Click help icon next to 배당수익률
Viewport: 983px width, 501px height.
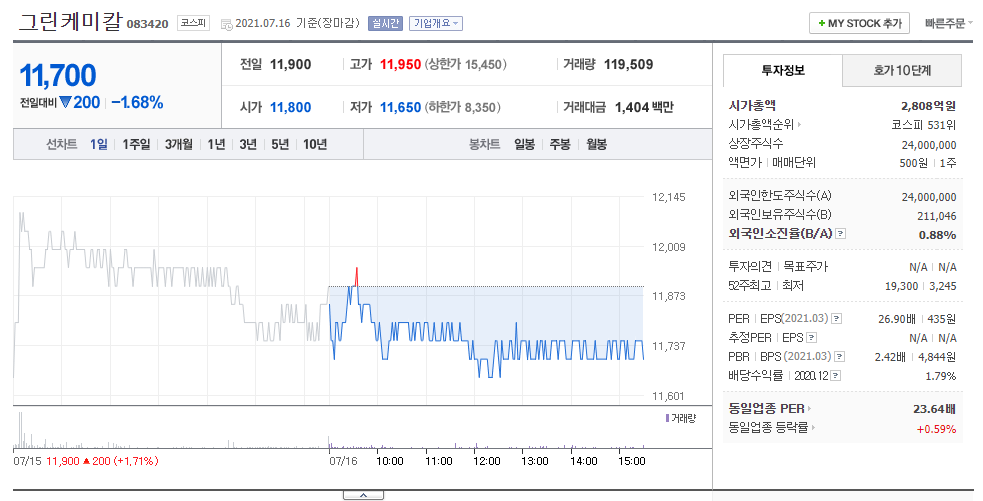(835, 376)
